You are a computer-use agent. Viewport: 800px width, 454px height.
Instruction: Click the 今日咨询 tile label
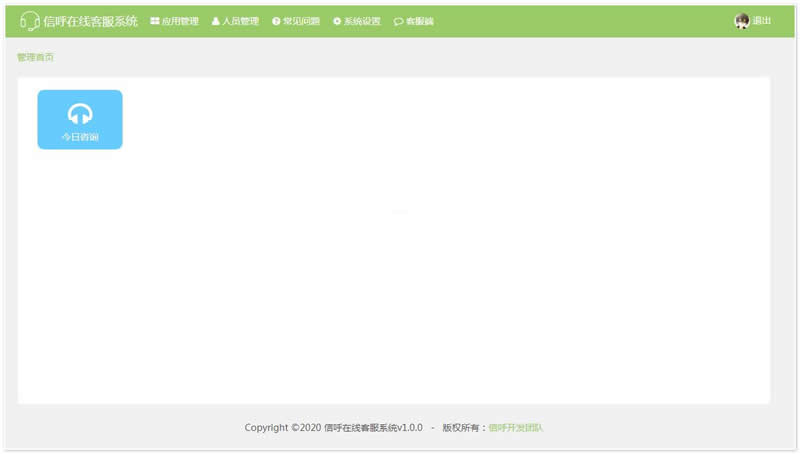(x=80, y=137)
